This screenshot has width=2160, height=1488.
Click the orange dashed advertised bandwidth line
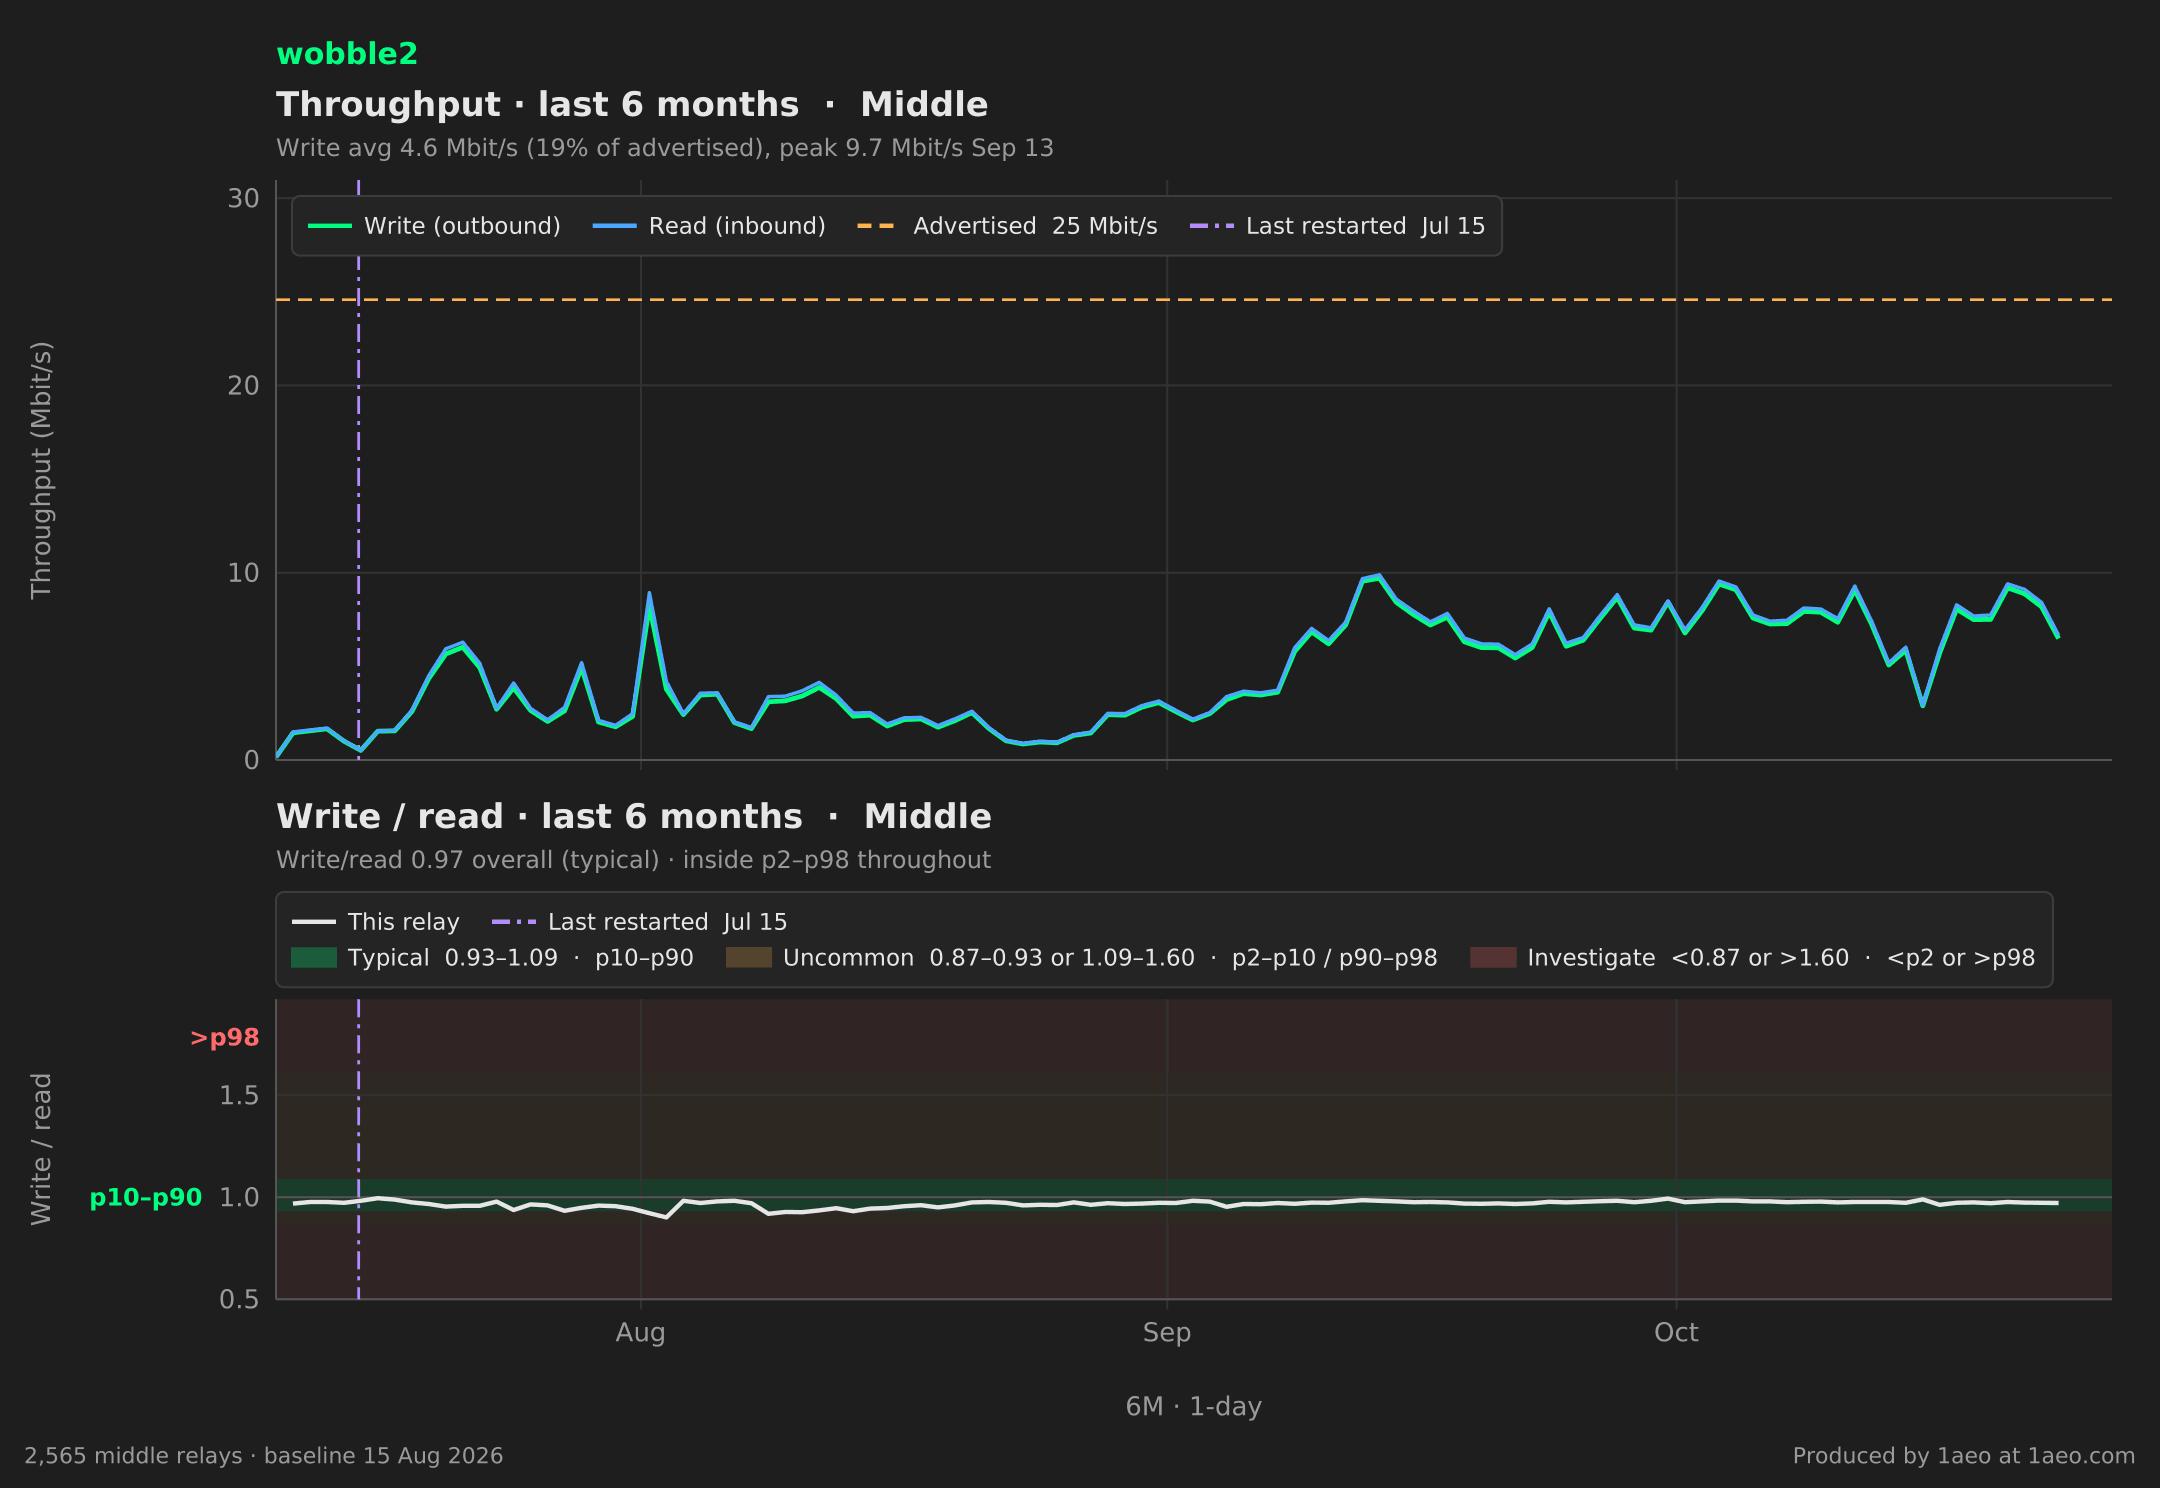pos(1194,300)
